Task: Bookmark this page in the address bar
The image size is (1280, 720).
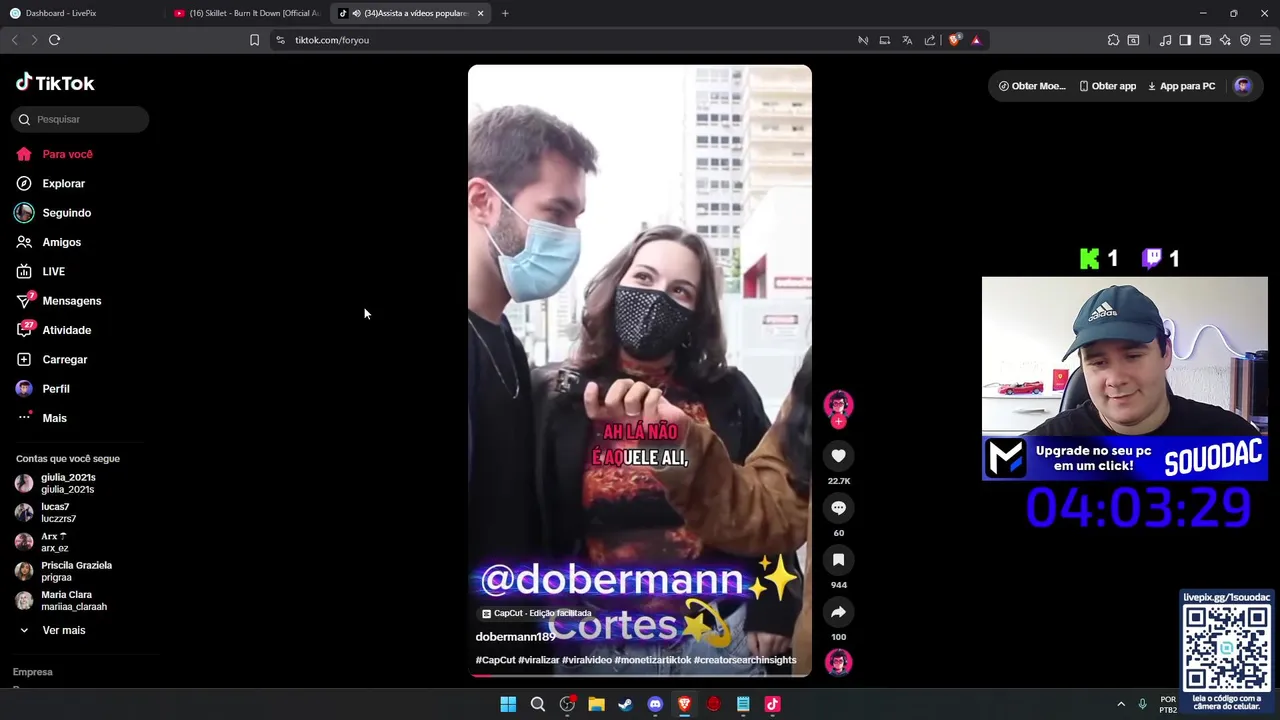Action: (x=254, y=40)
